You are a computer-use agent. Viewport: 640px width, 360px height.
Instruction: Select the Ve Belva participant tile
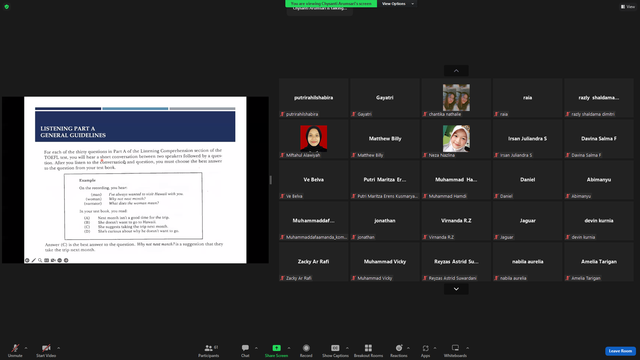point(313,180)
